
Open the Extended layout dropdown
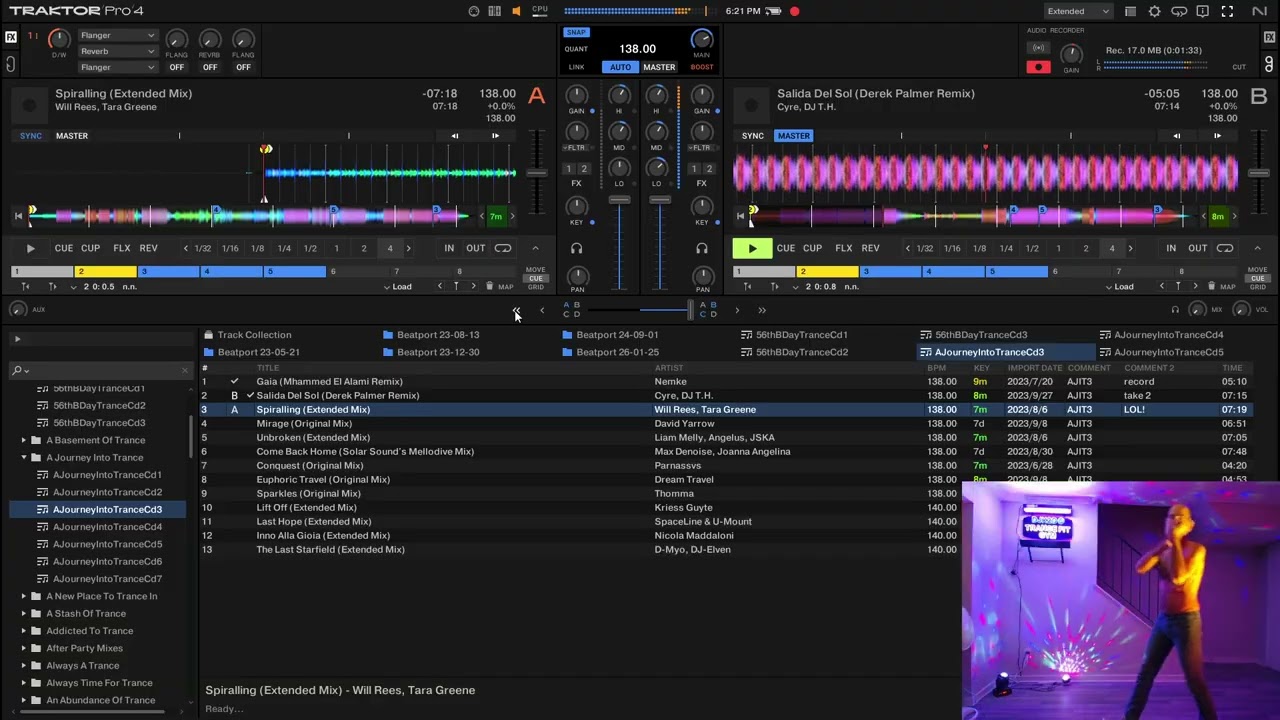click(1078, 11)
